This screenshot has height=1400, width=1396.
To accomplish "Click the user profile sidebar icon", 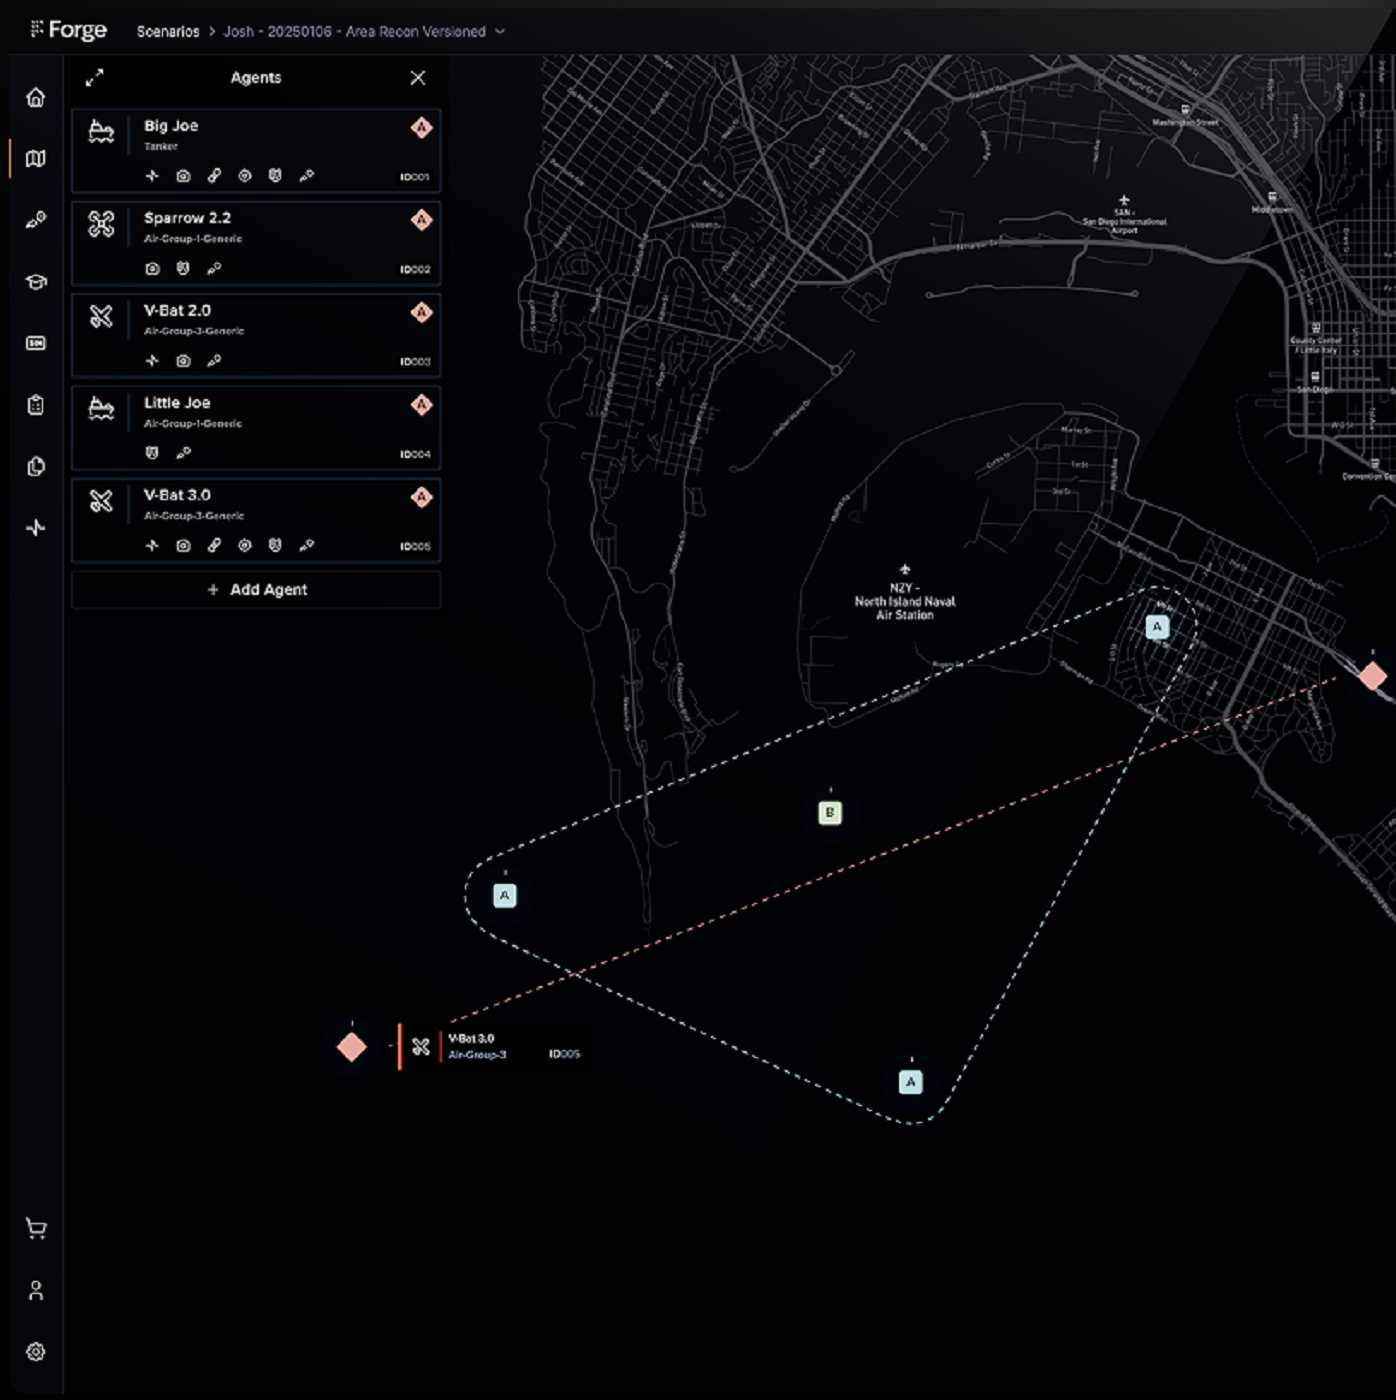I will (36, 1291).
